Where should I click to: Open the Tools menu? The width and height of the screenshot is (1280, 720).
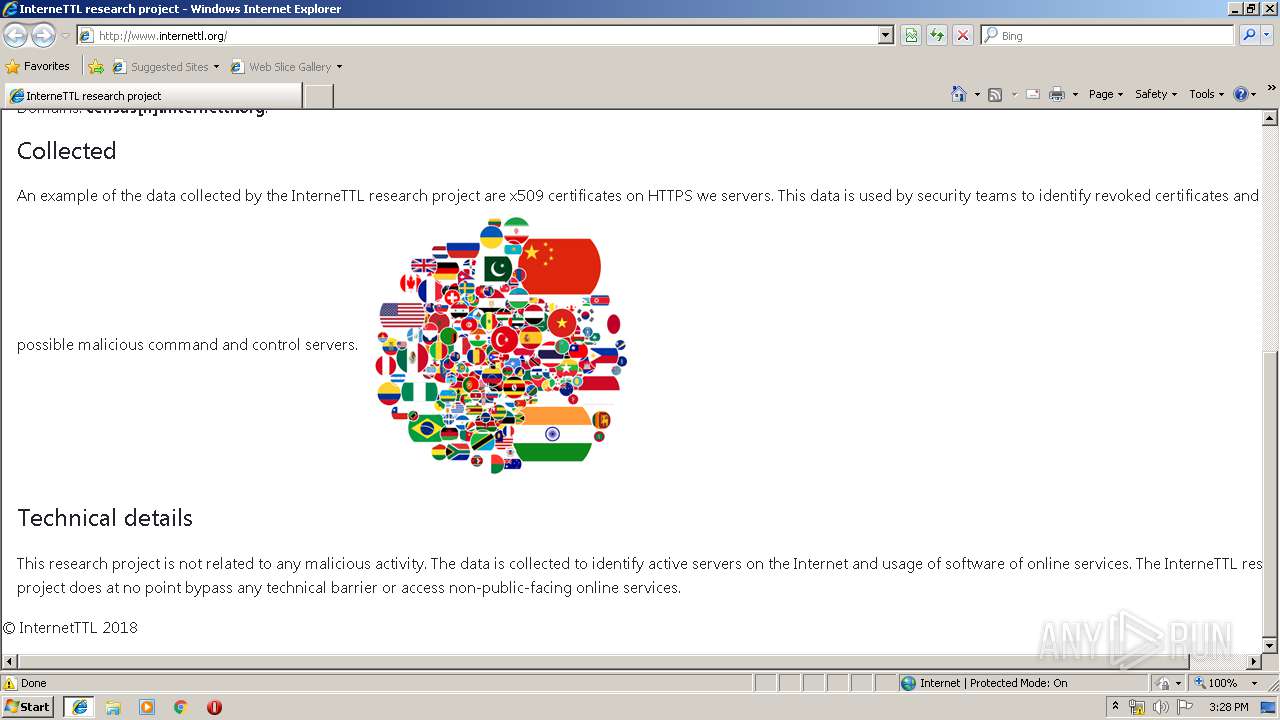coord(1207,94)
